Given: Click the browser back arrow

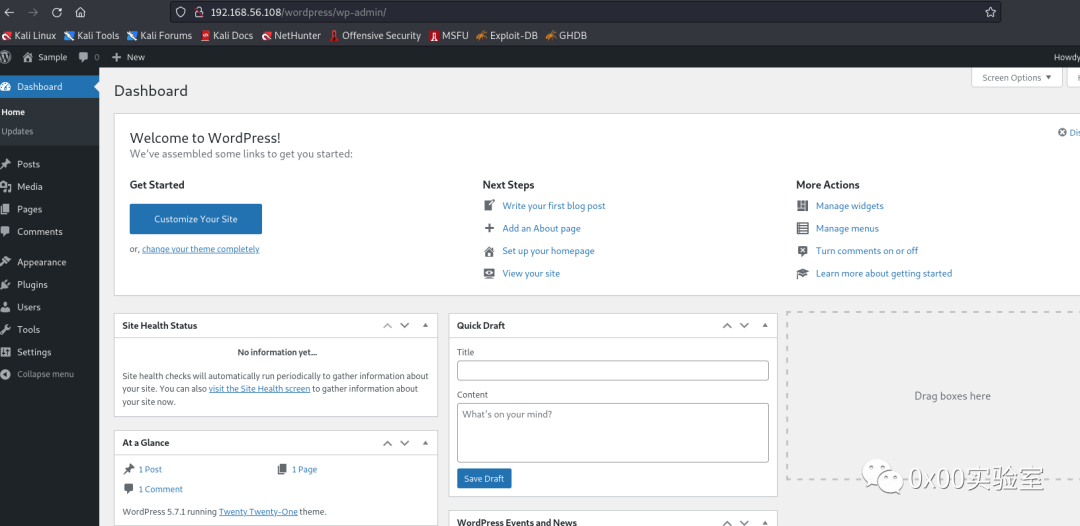Looking at the screenshot, I should pyautogui.click(x=9, y=12).
